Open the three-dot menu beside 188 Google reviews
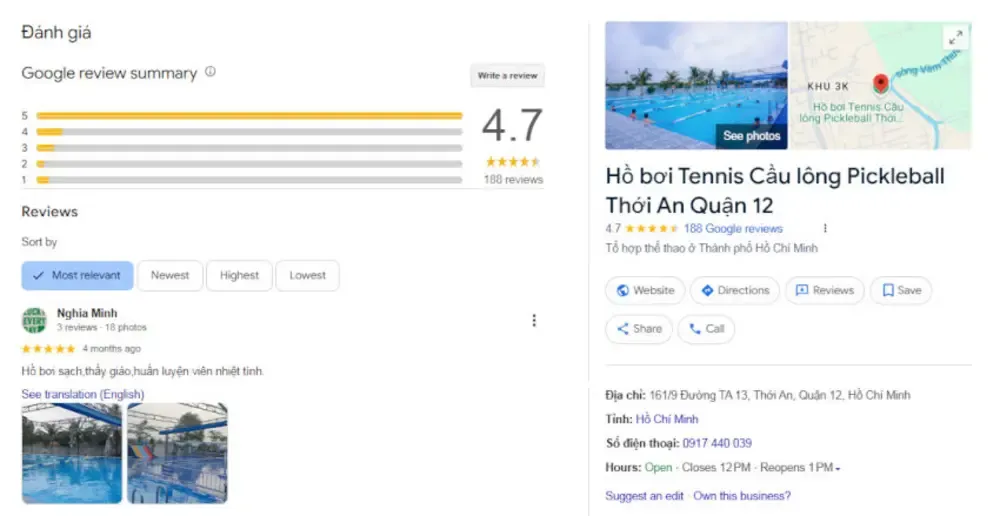Viewport: 1000px width, 516px height. pos(825,228)
